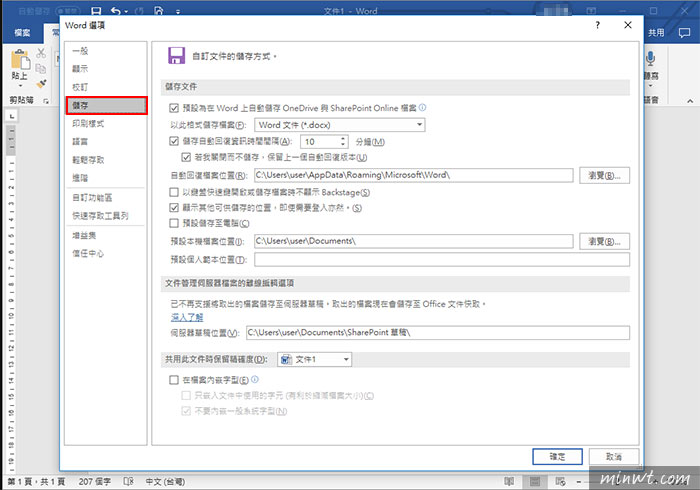Image resolution: width=700 pixels, height=490 pixels.
Task: Open the Comments speech bubble icon
Action: (x=684, y=33)
